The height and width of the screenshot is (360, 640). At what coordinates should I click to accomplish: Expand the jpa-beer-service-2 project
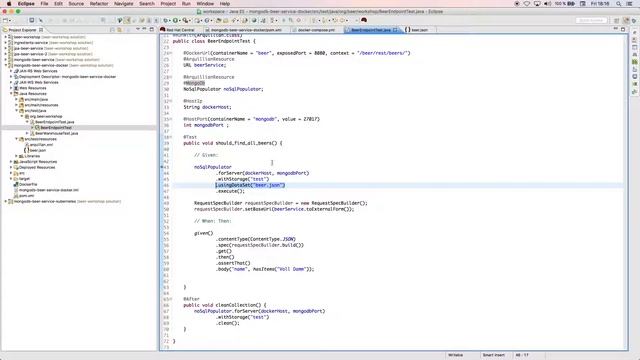[x=6, y=54]
